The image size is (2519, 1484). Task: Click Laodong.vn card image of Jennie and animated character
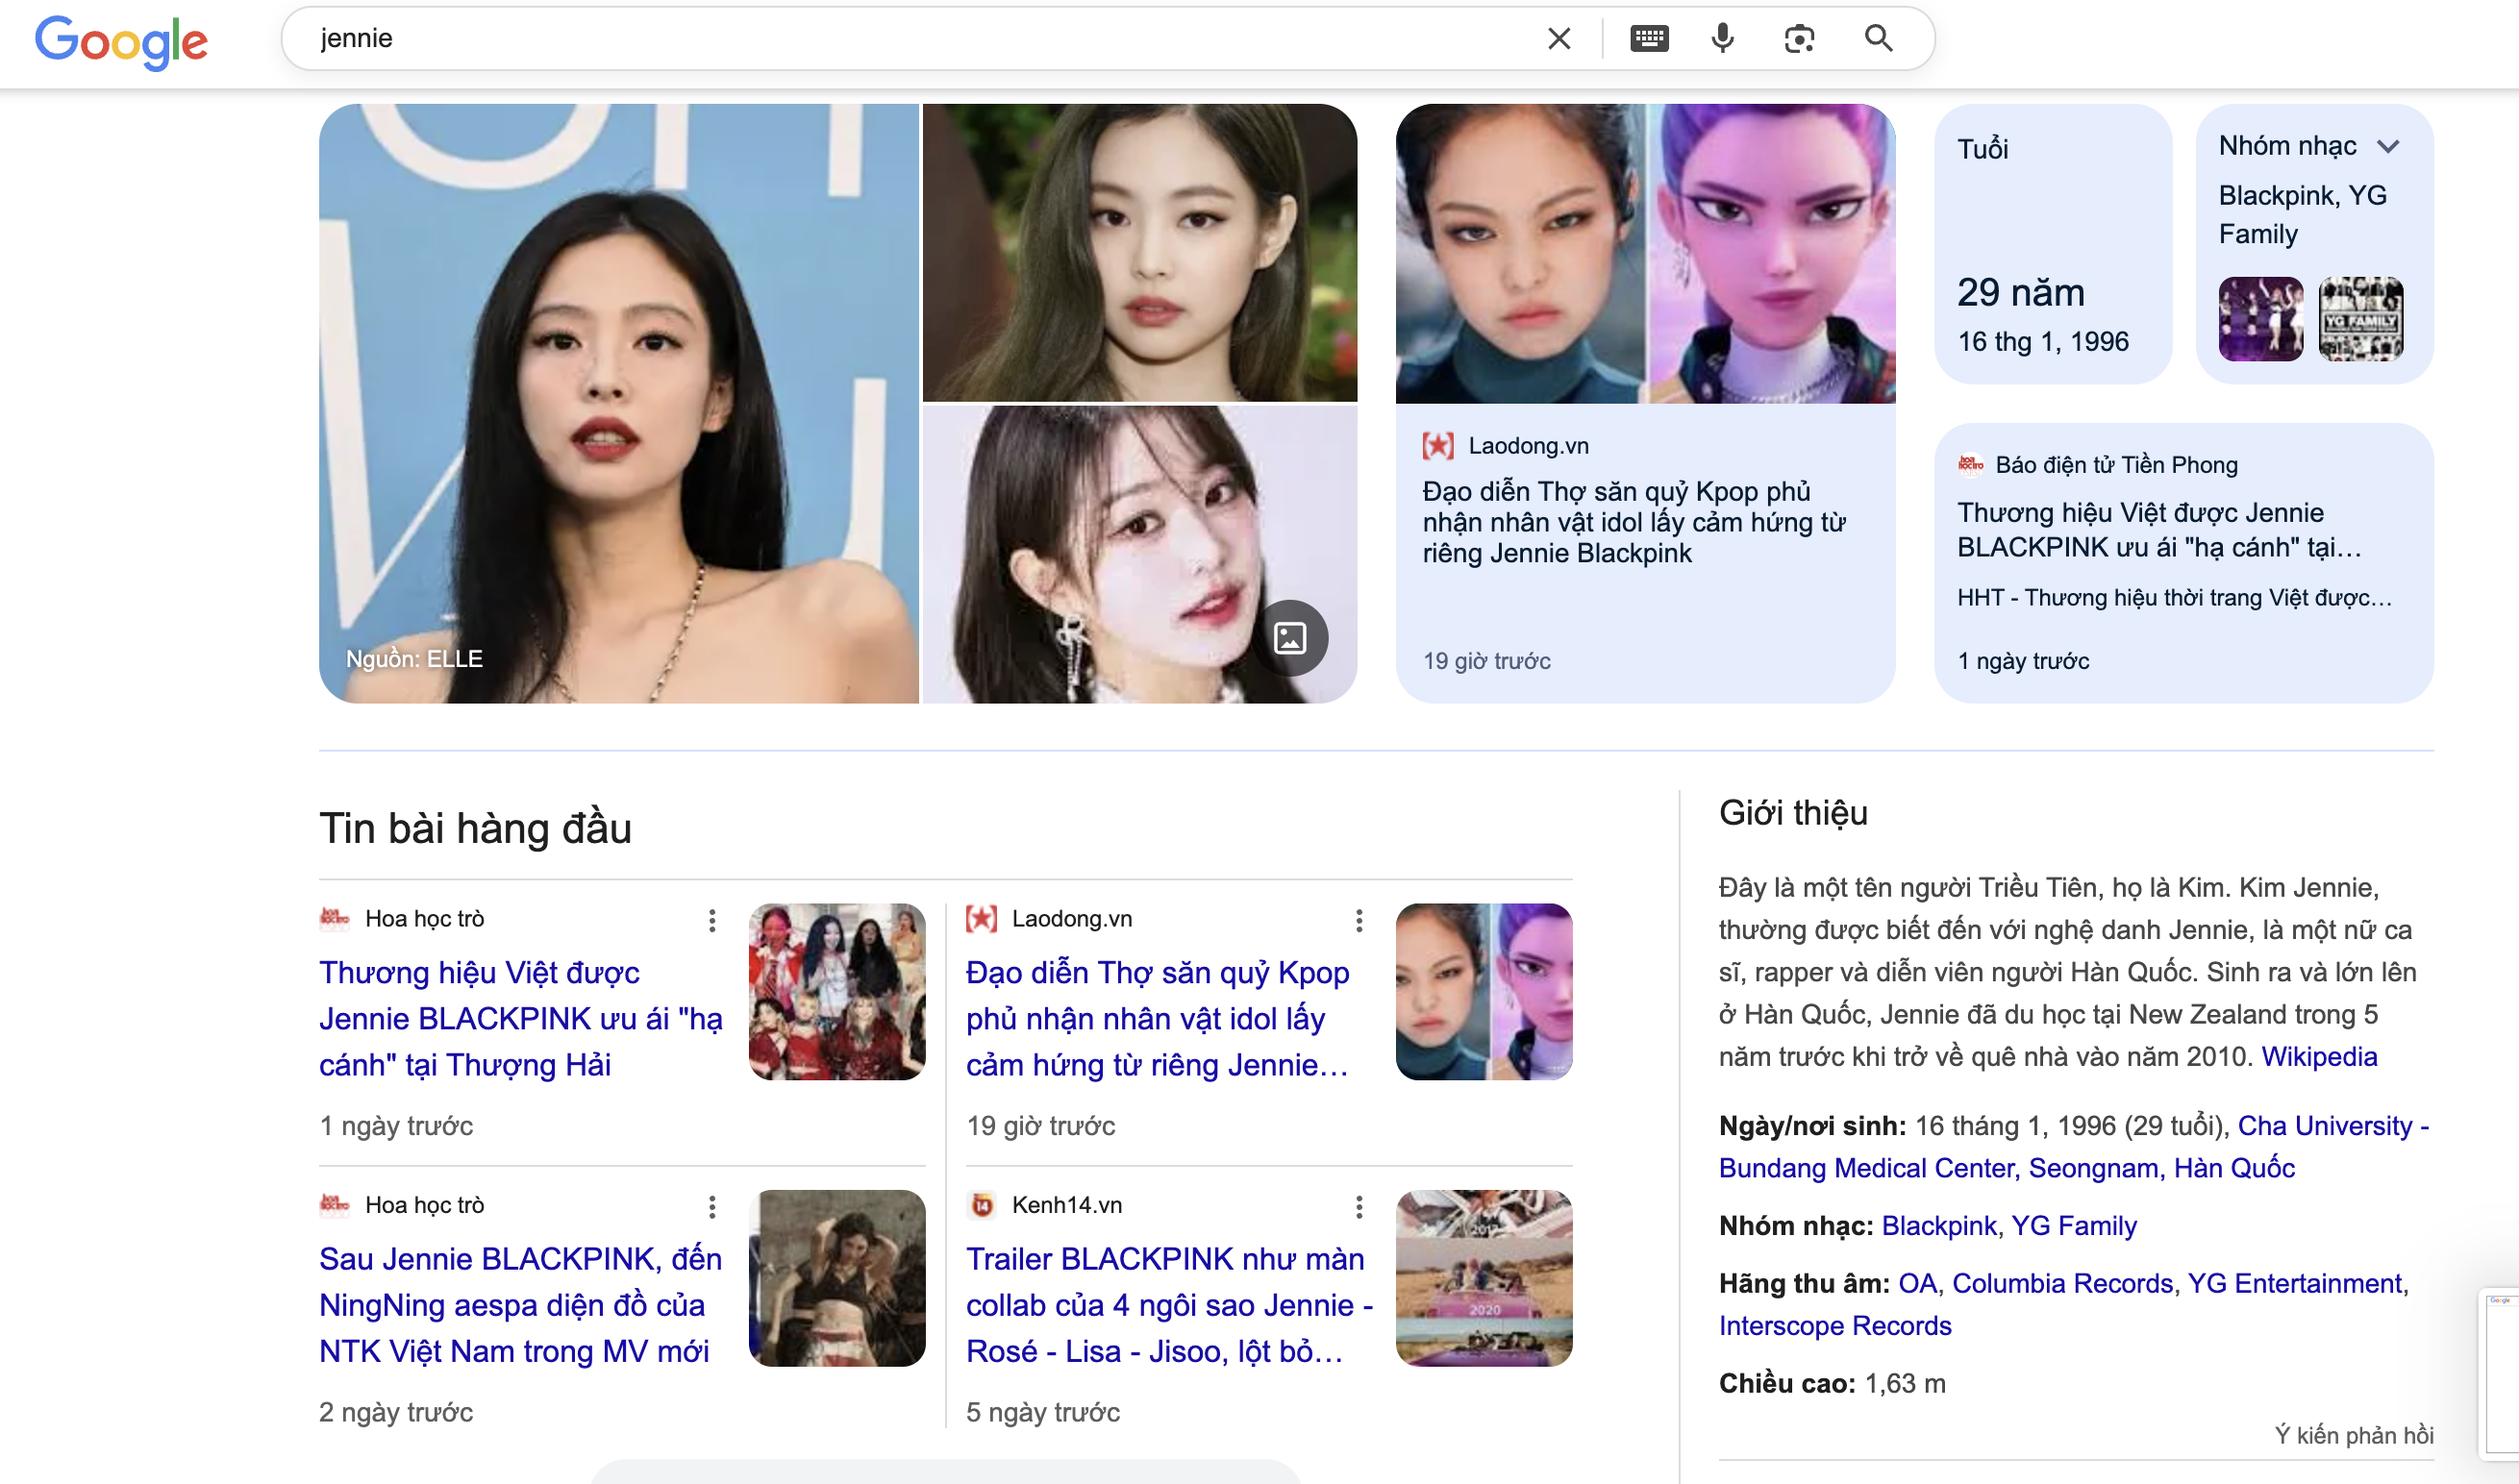[1645, 254]
